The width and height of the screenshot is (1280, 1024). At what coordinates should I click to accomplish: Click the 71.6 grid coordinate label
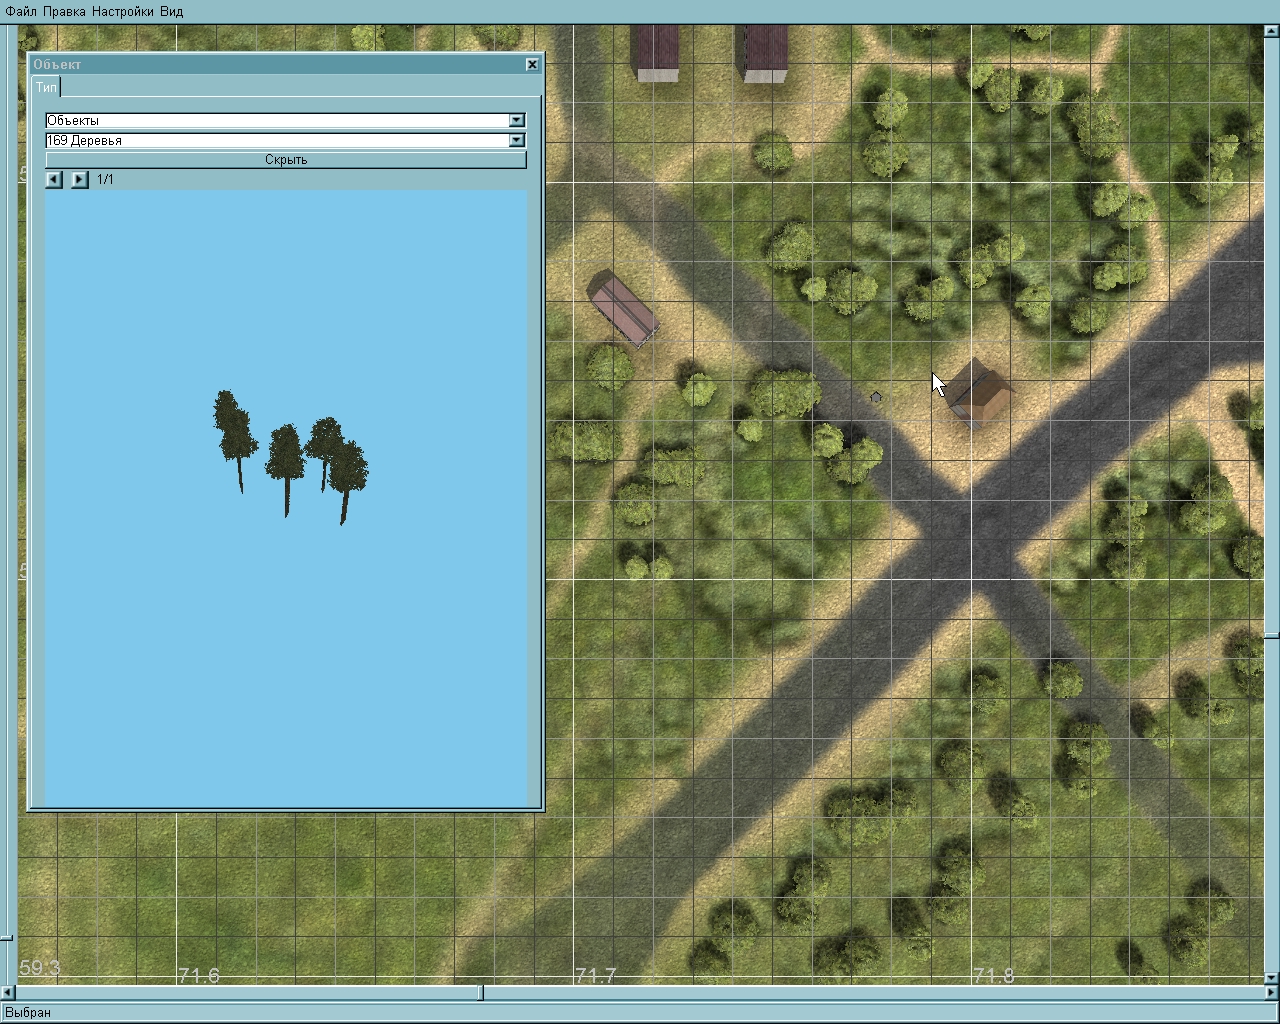click(x=199, y=975)
